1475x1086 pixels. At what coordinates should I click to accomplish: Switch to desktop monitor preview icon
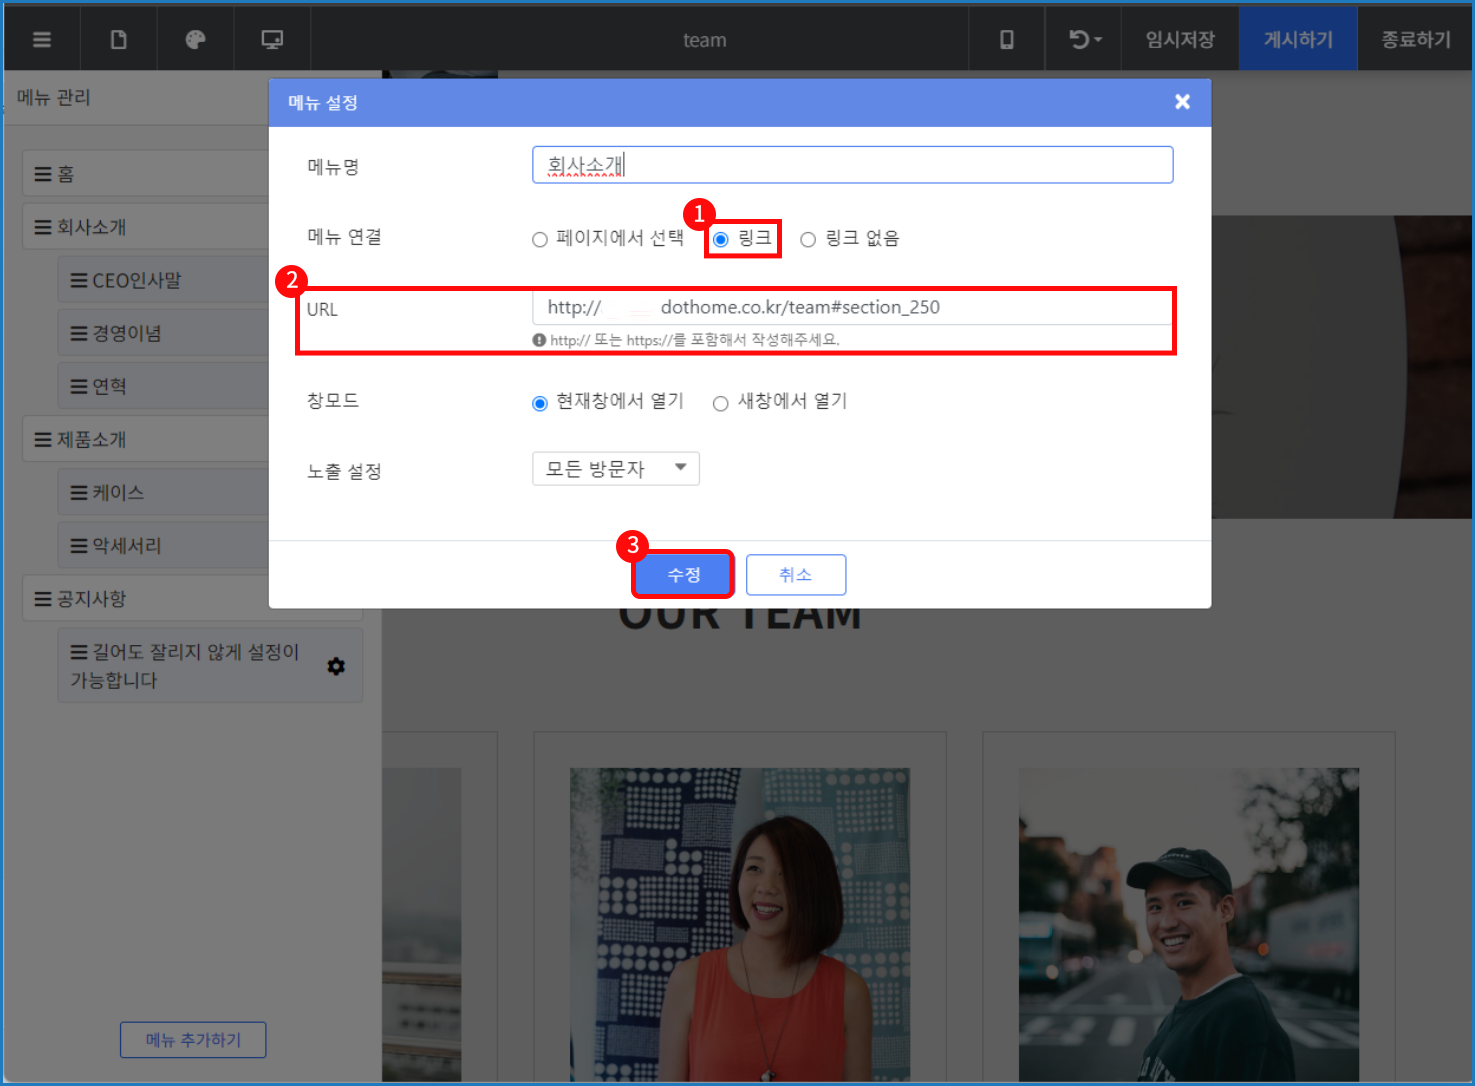point(272,40)
